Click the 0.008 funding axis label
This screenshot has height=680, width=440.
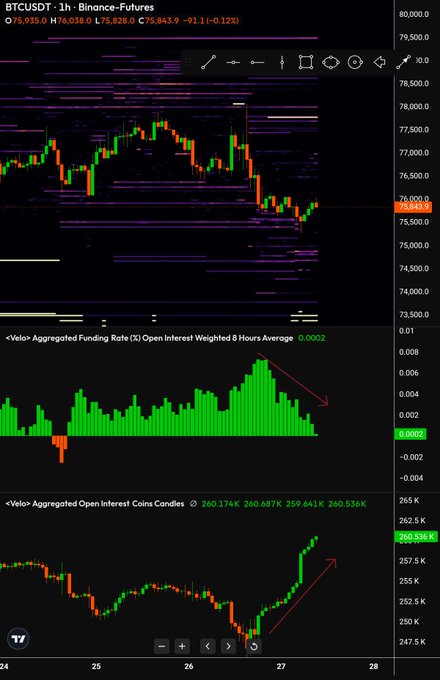pyautogui.click(x=409, y=352)
